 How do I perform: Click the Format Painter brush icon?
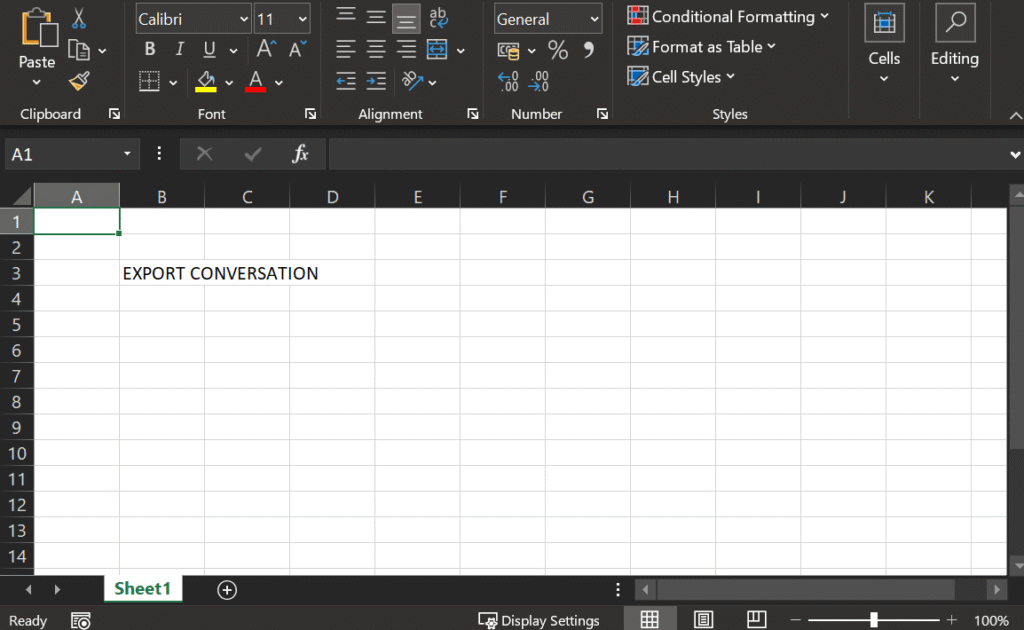pyautogui.click(x=79, y=81)
